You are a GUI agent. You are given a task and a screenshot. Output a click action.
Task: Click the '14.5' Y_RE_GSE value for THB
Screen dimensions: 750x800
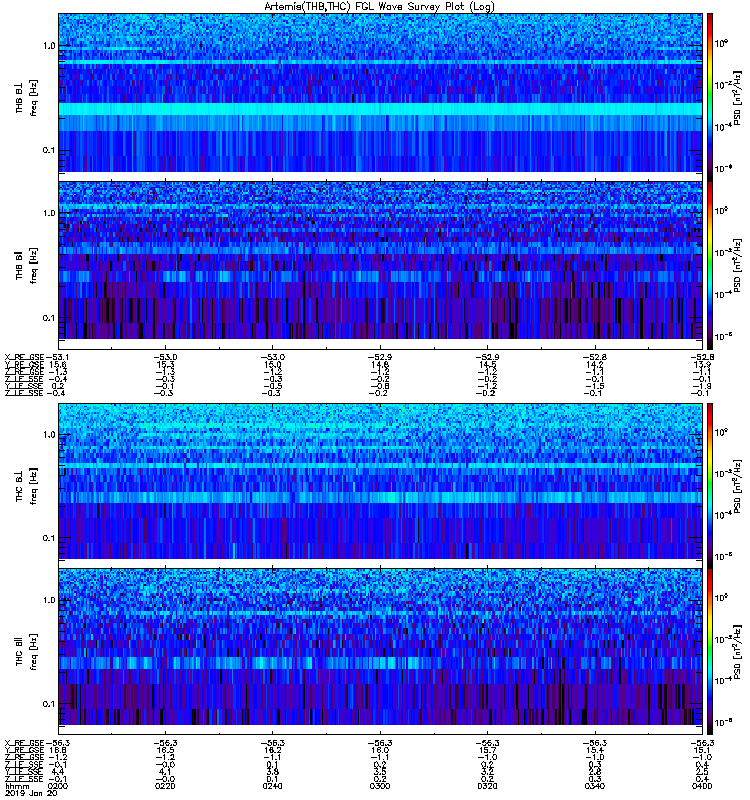(487, 364)
